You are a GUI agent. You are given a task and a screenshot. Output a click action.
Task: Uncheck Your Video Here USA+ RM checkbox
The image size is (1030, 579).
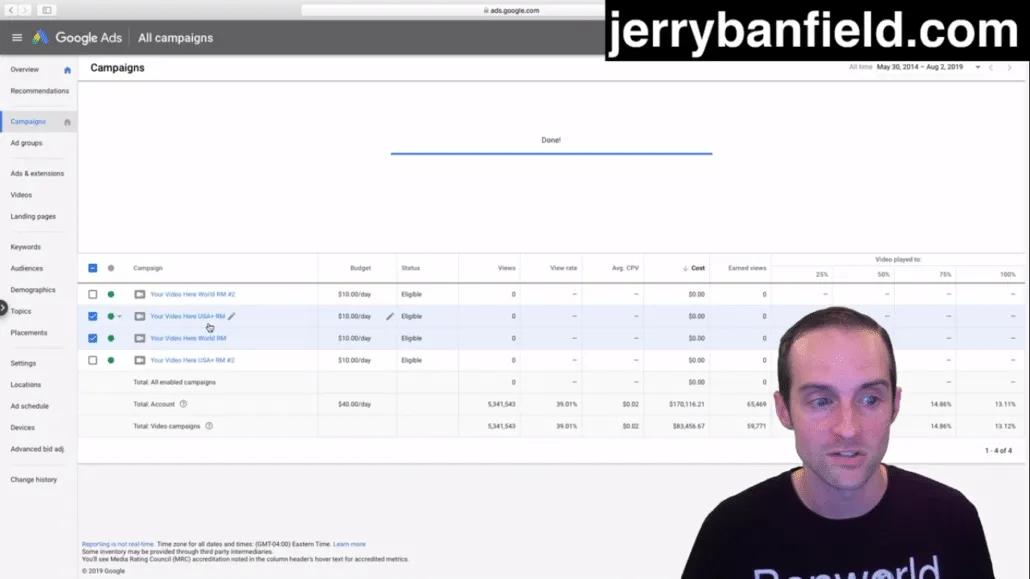click(93, 316)
